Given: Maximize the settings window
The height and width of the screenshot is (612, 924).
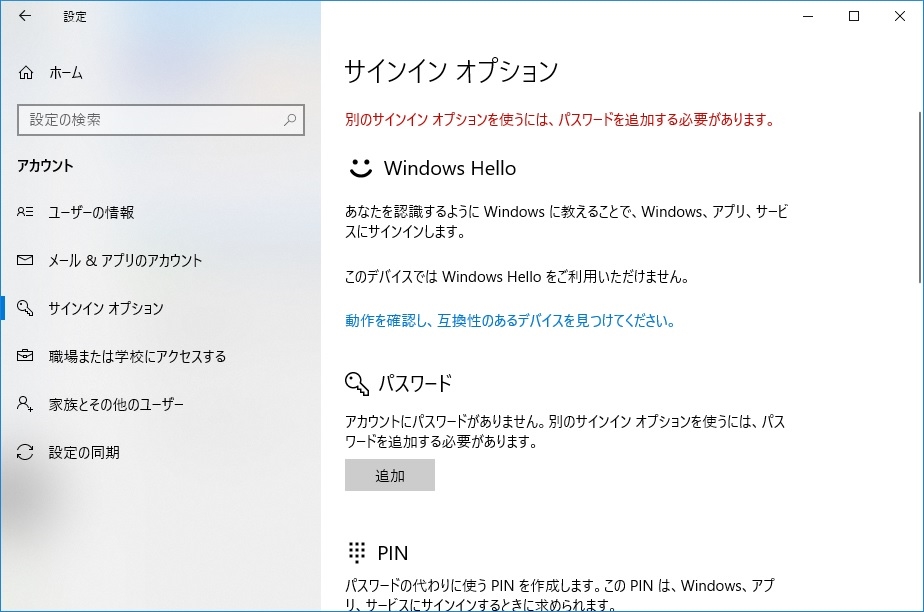Looking at the screenshot, I should pos(854,16).
